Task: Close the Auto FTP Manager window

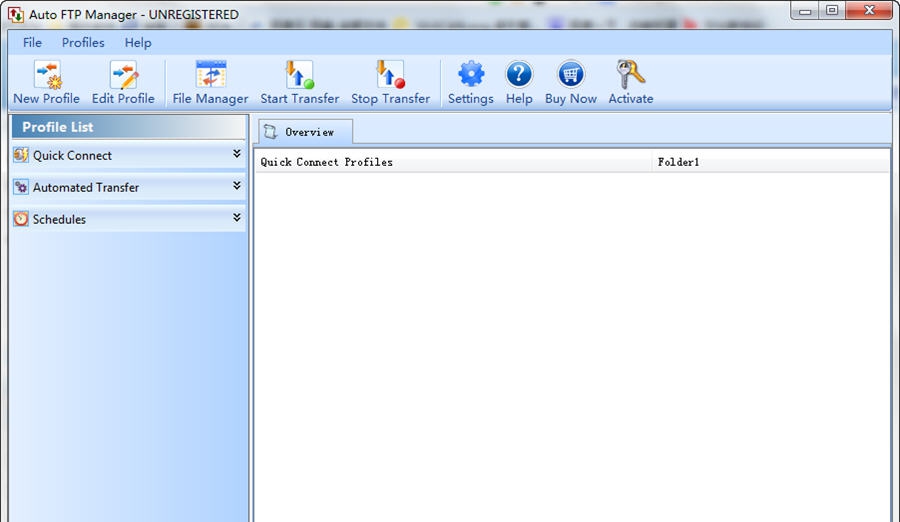Action: pyautogui.click(x=869, y=10)
